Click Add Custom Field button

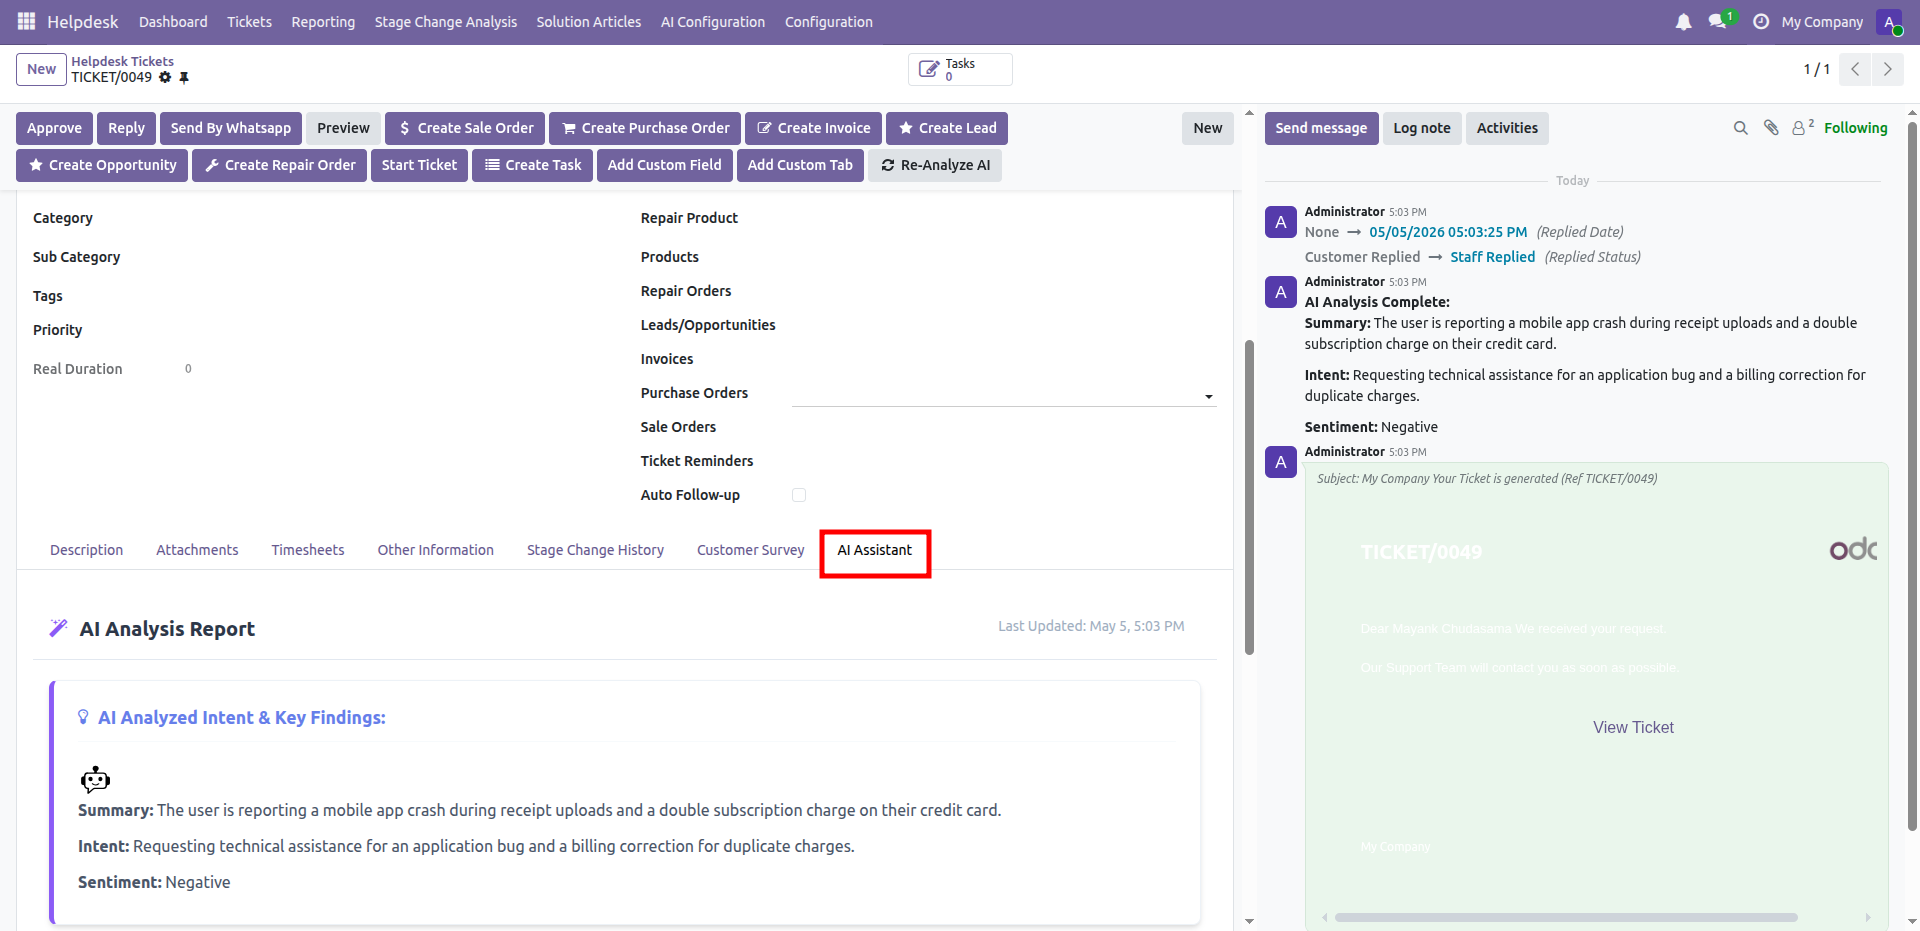click(x=664, y=165)
